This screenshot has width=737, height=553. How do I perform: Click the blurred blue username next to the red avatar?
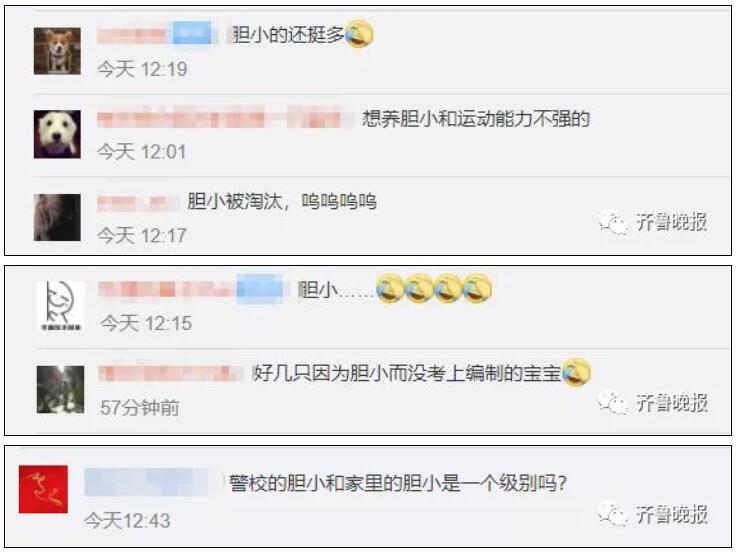(147, 482)
